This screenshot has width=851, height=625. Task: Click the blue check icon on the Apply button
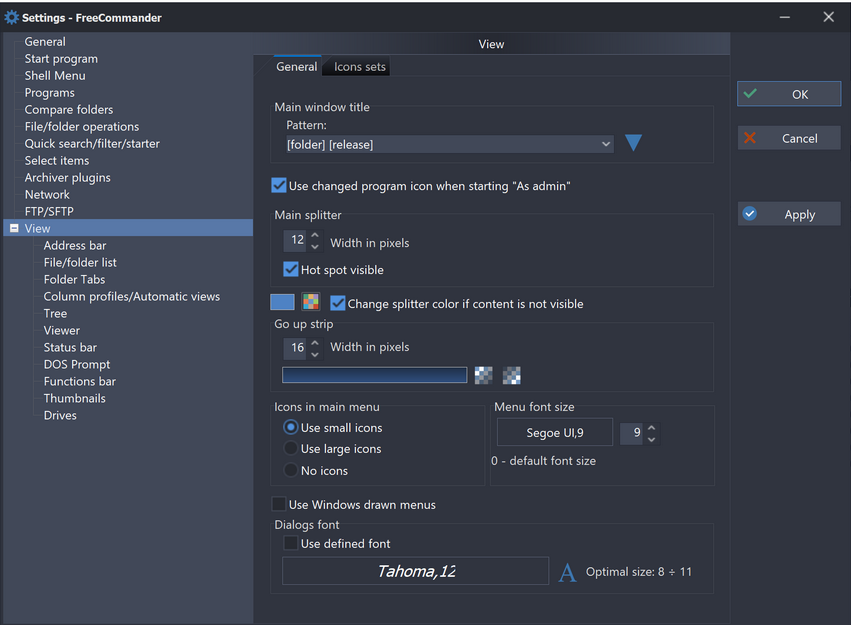750,214
